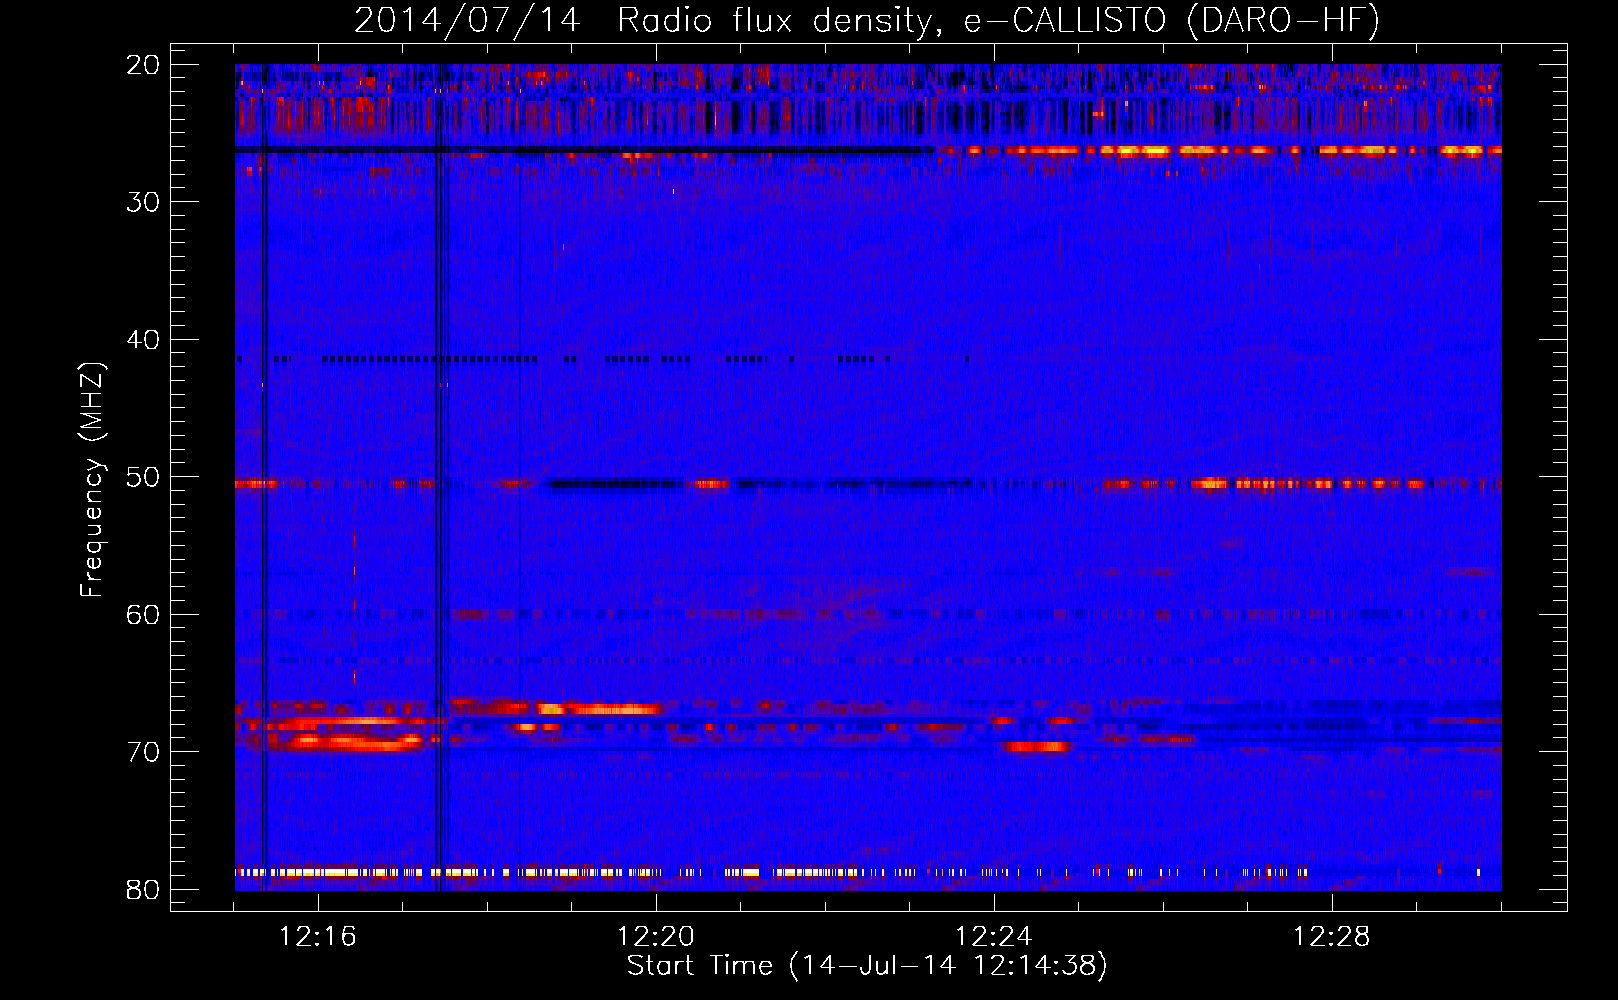Image resolution: width=1618 pixels, height=1000 pixels.
Task: Click the 20 frequency tick label
Action: pyautogui.click(x=143, y=65)
